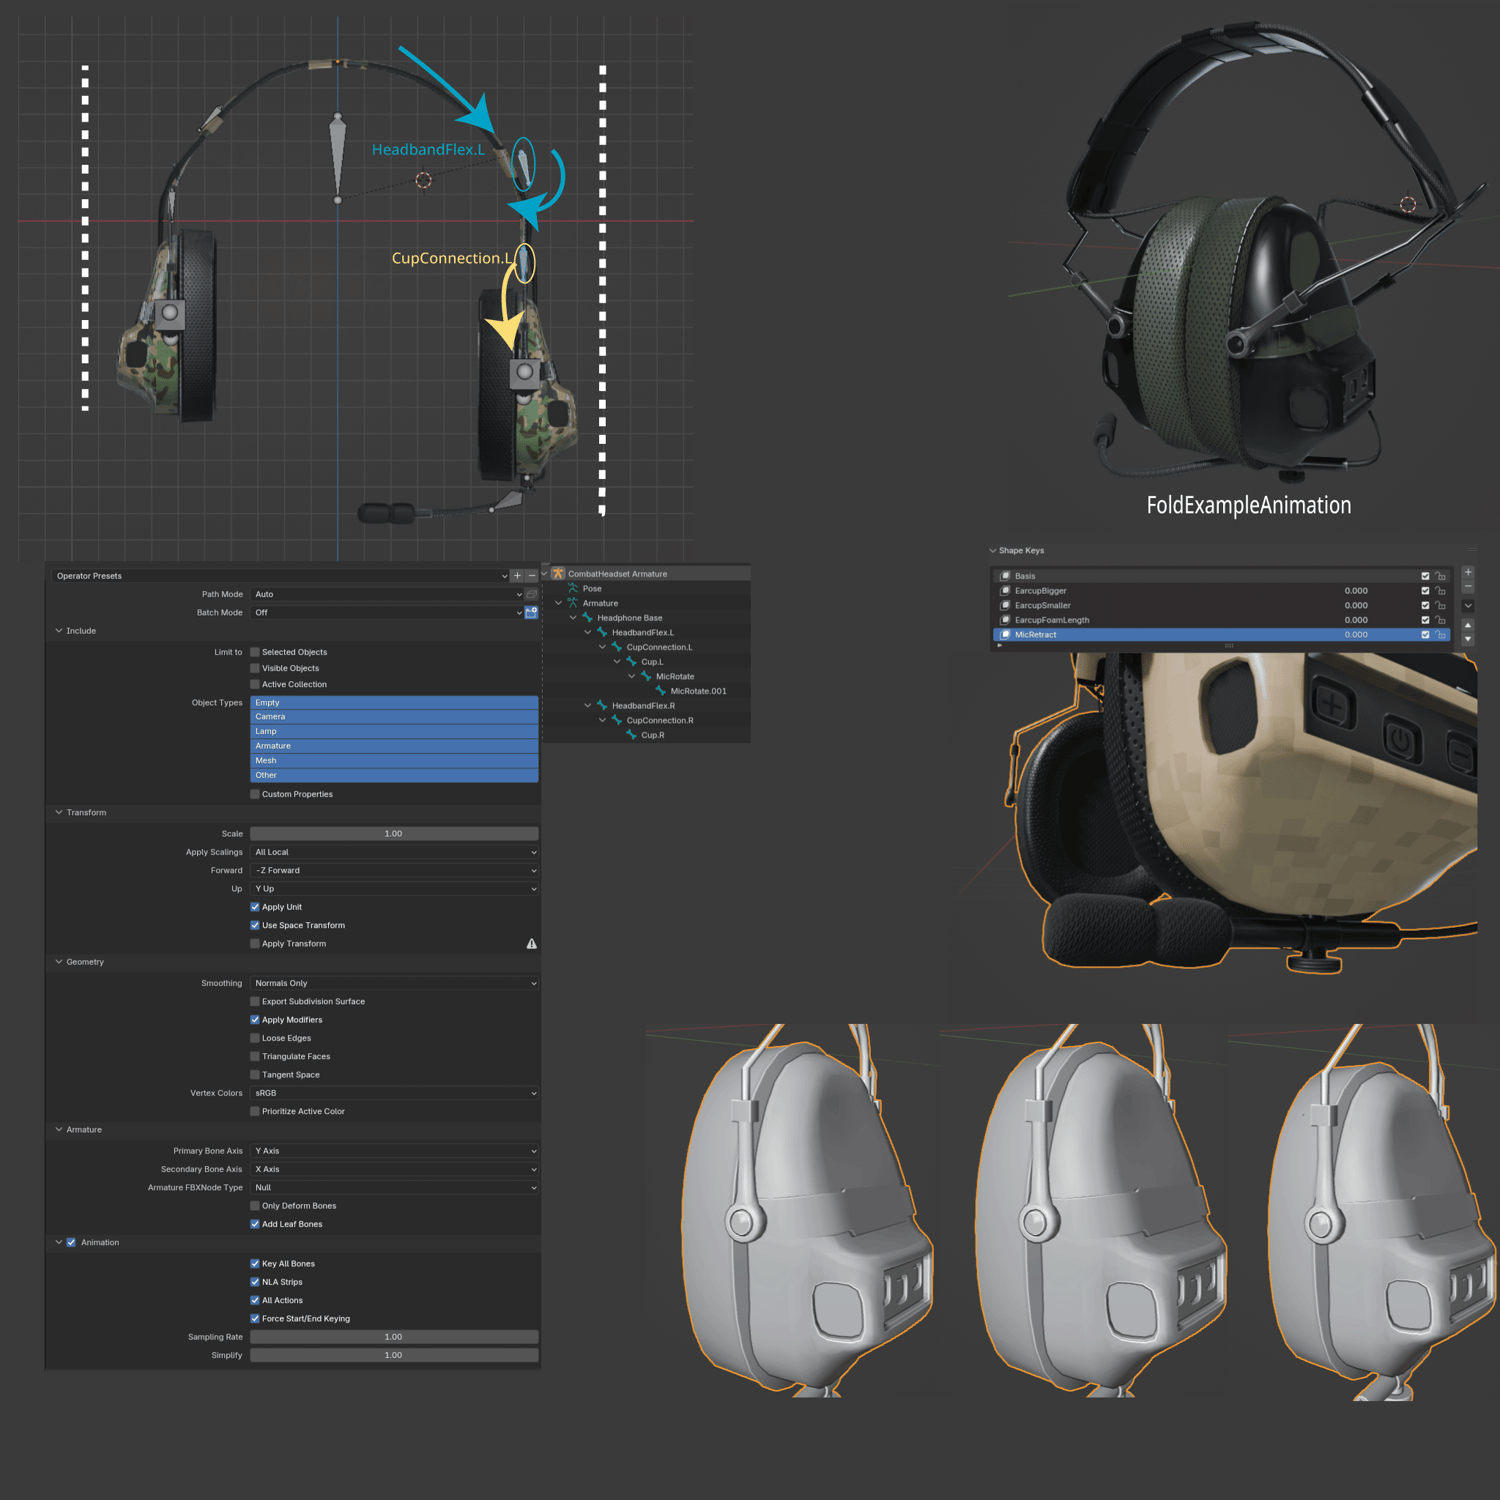Click the Cup.L bone icon
Viewport: 1500px width, 1500px height.
pyautogui.click(x=631, y=662)
